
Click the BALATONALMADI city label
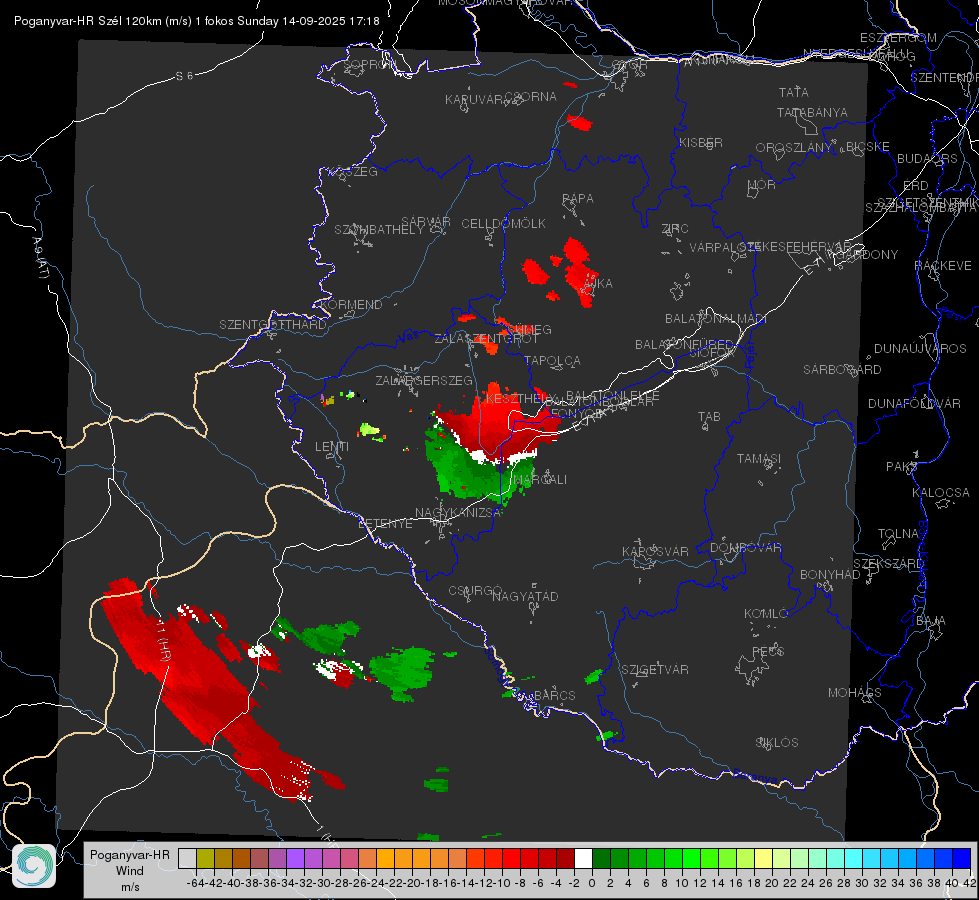coord(716,319)
